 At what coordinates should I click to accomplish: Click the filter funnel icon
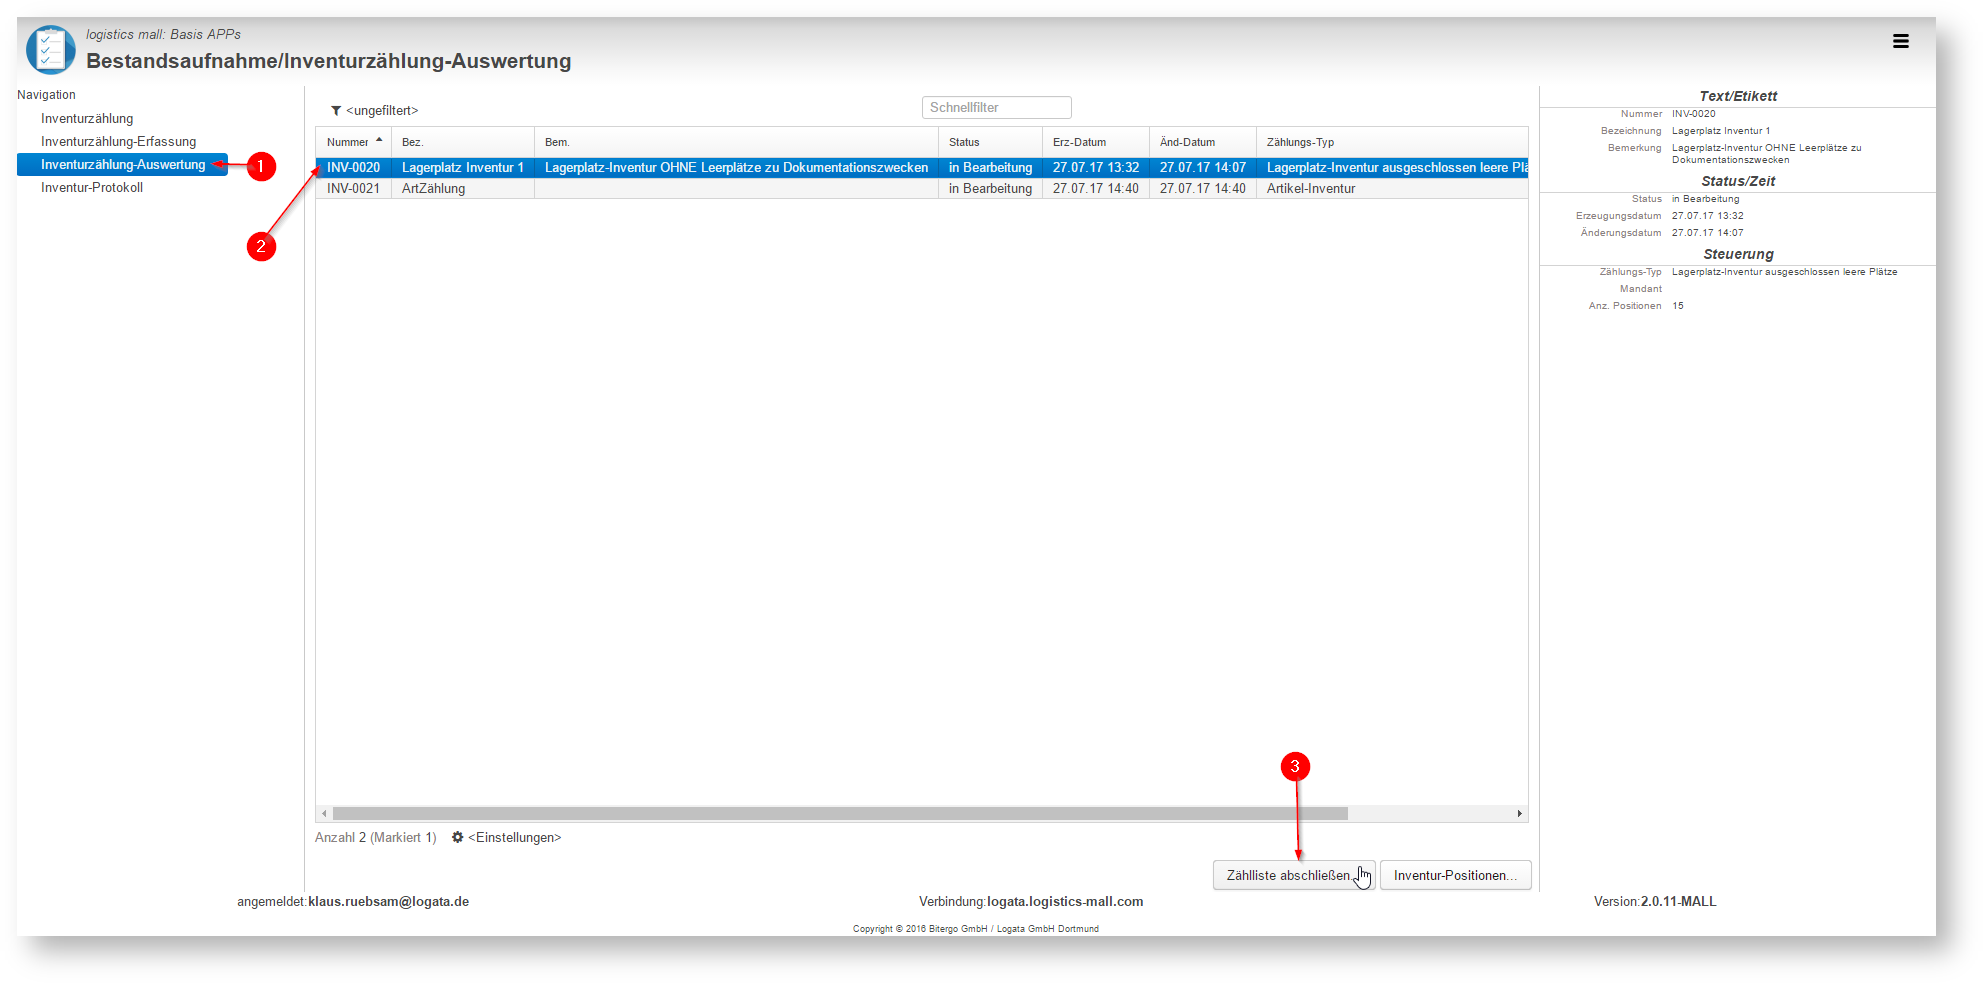click(336, 111)
